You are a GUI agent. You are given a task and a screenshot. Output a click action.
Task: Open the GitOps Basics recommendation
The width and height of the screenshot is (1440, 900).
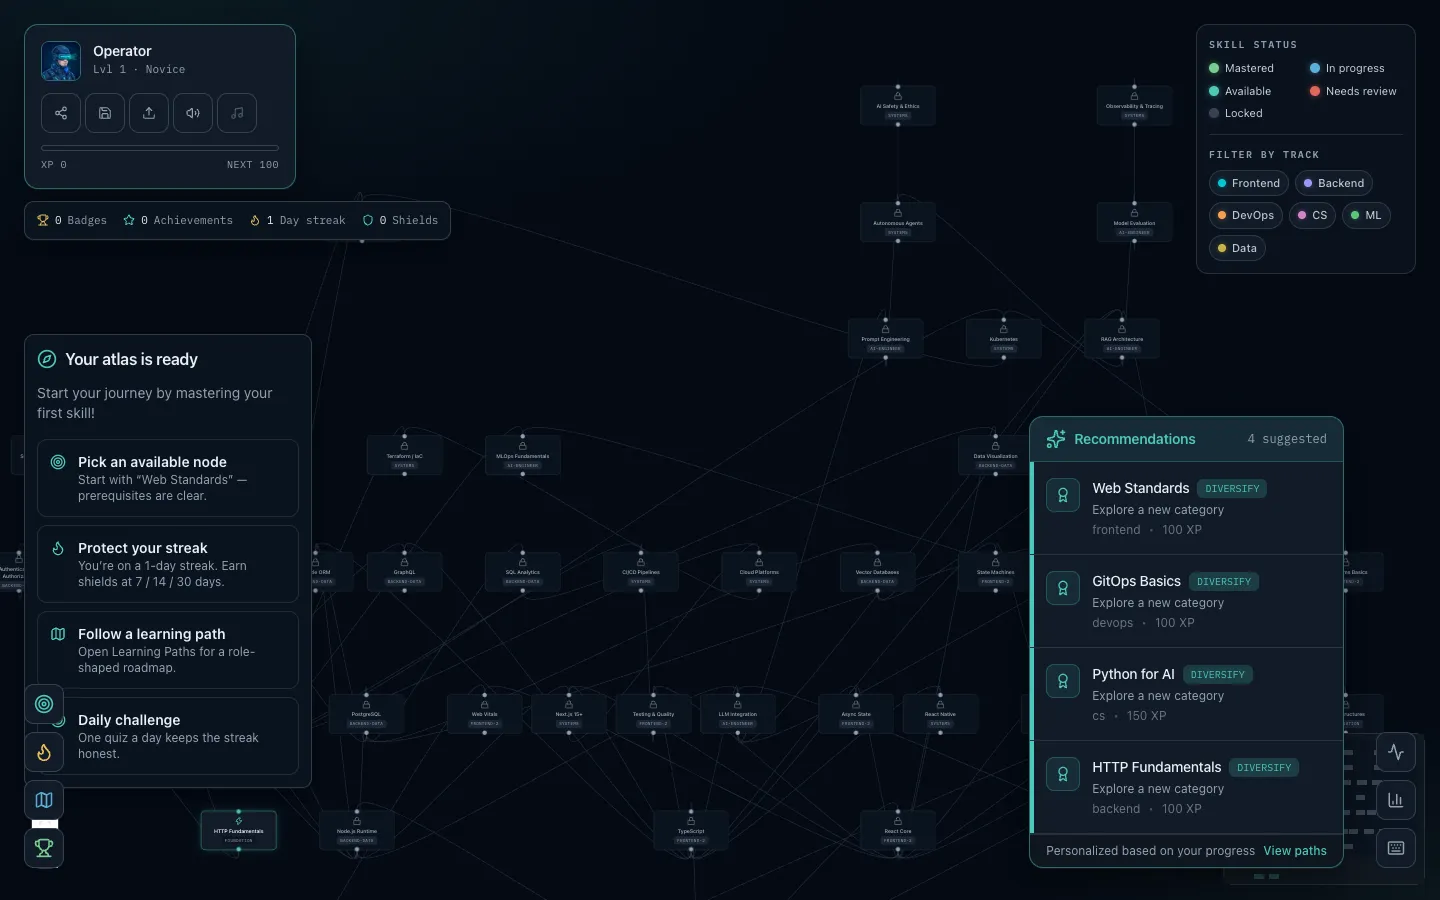click(1187, 601)
